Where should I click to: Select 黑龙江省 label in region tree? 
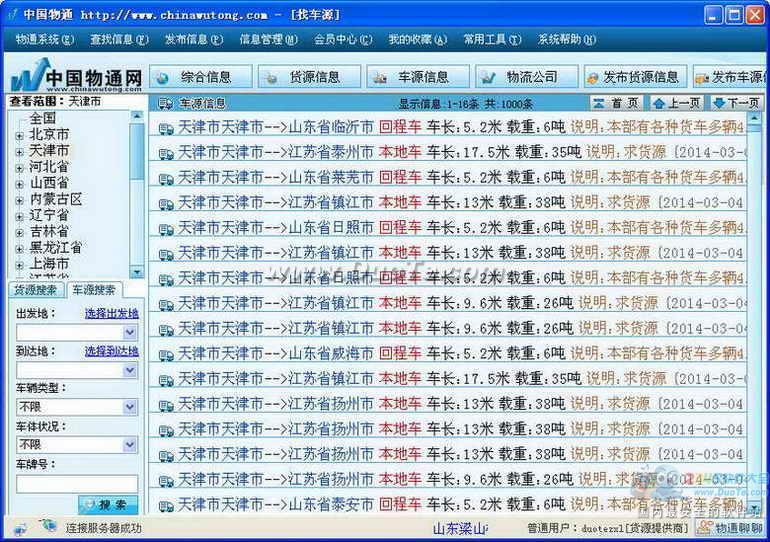click(x=55, y=247)
